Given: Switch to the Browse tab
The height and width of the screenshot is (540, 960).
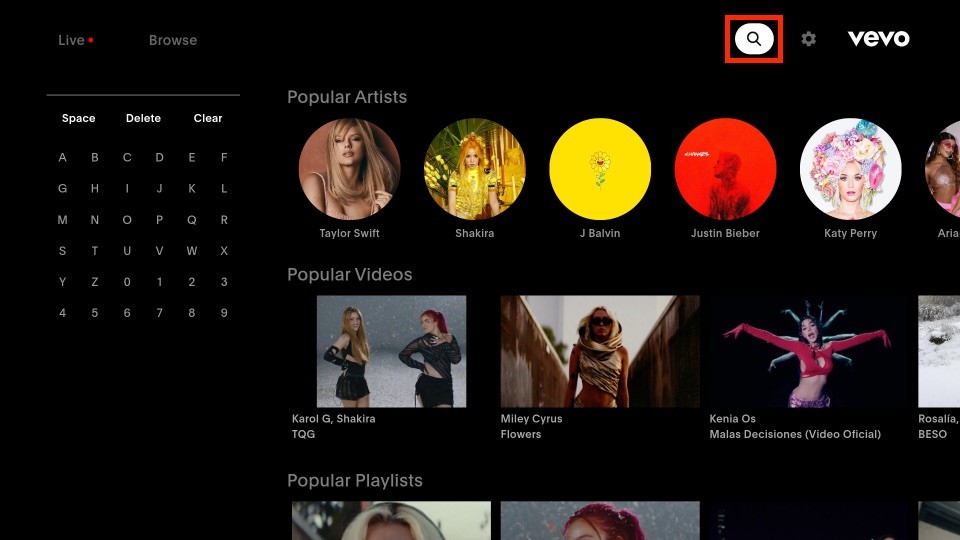Looking at the screenshot, I should [x=173, y=40].
